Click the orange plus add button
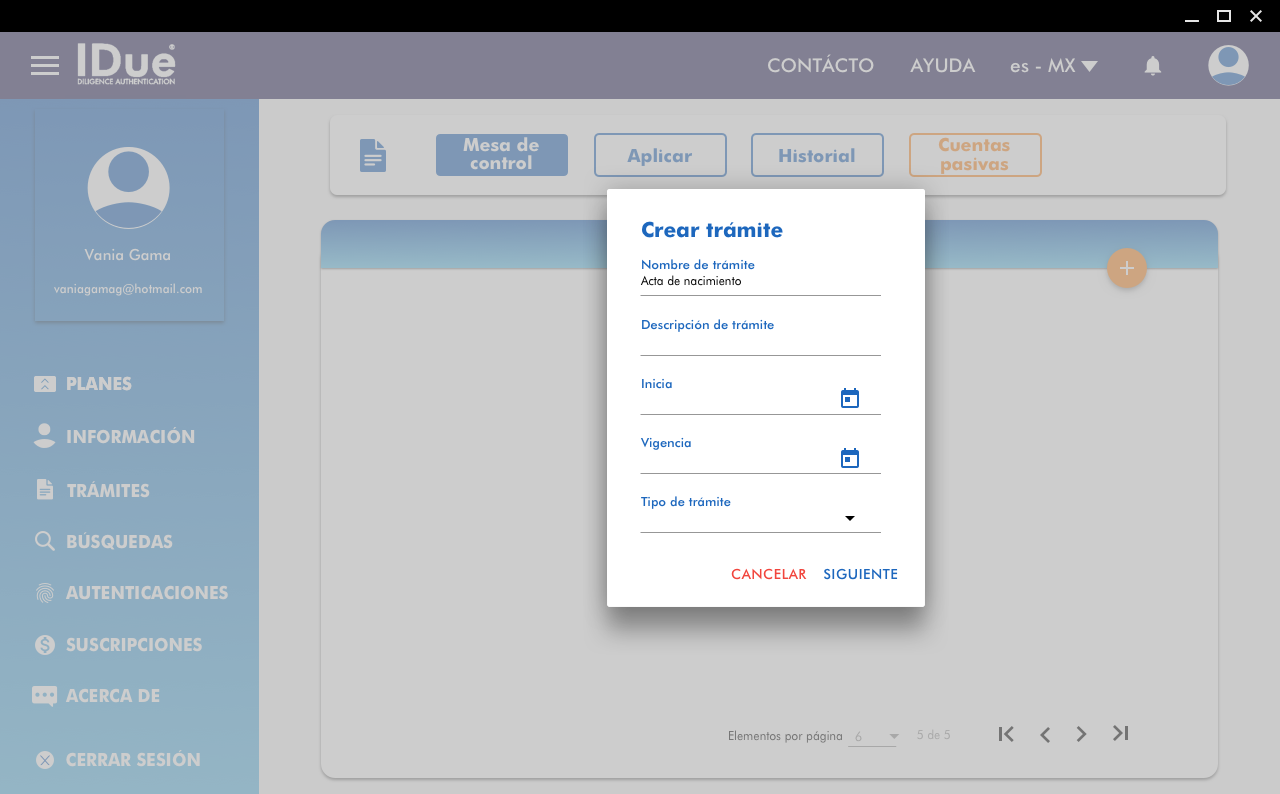Image resolution: width=1280 pixels, height=794 pixels. [1127, 268]
